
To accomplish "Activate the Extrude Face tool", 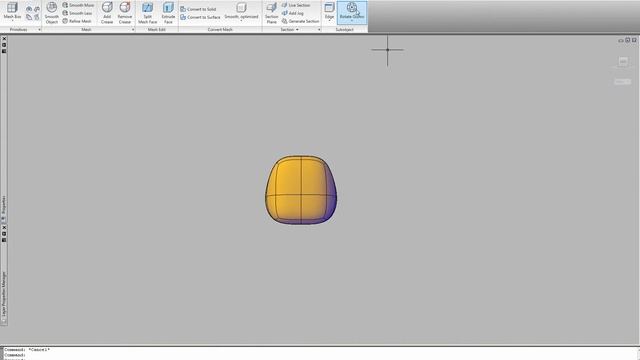I will (168, 13).
